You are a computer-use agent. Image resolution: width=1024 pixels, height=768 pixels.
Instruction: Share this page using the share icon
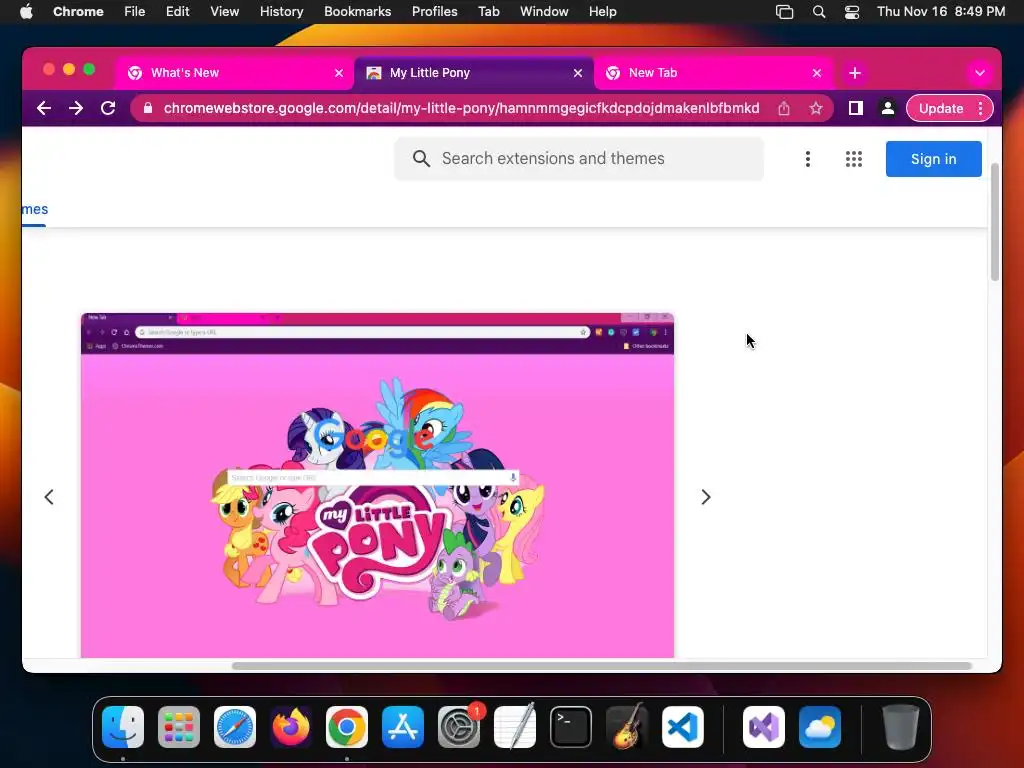tap(784, 108)
